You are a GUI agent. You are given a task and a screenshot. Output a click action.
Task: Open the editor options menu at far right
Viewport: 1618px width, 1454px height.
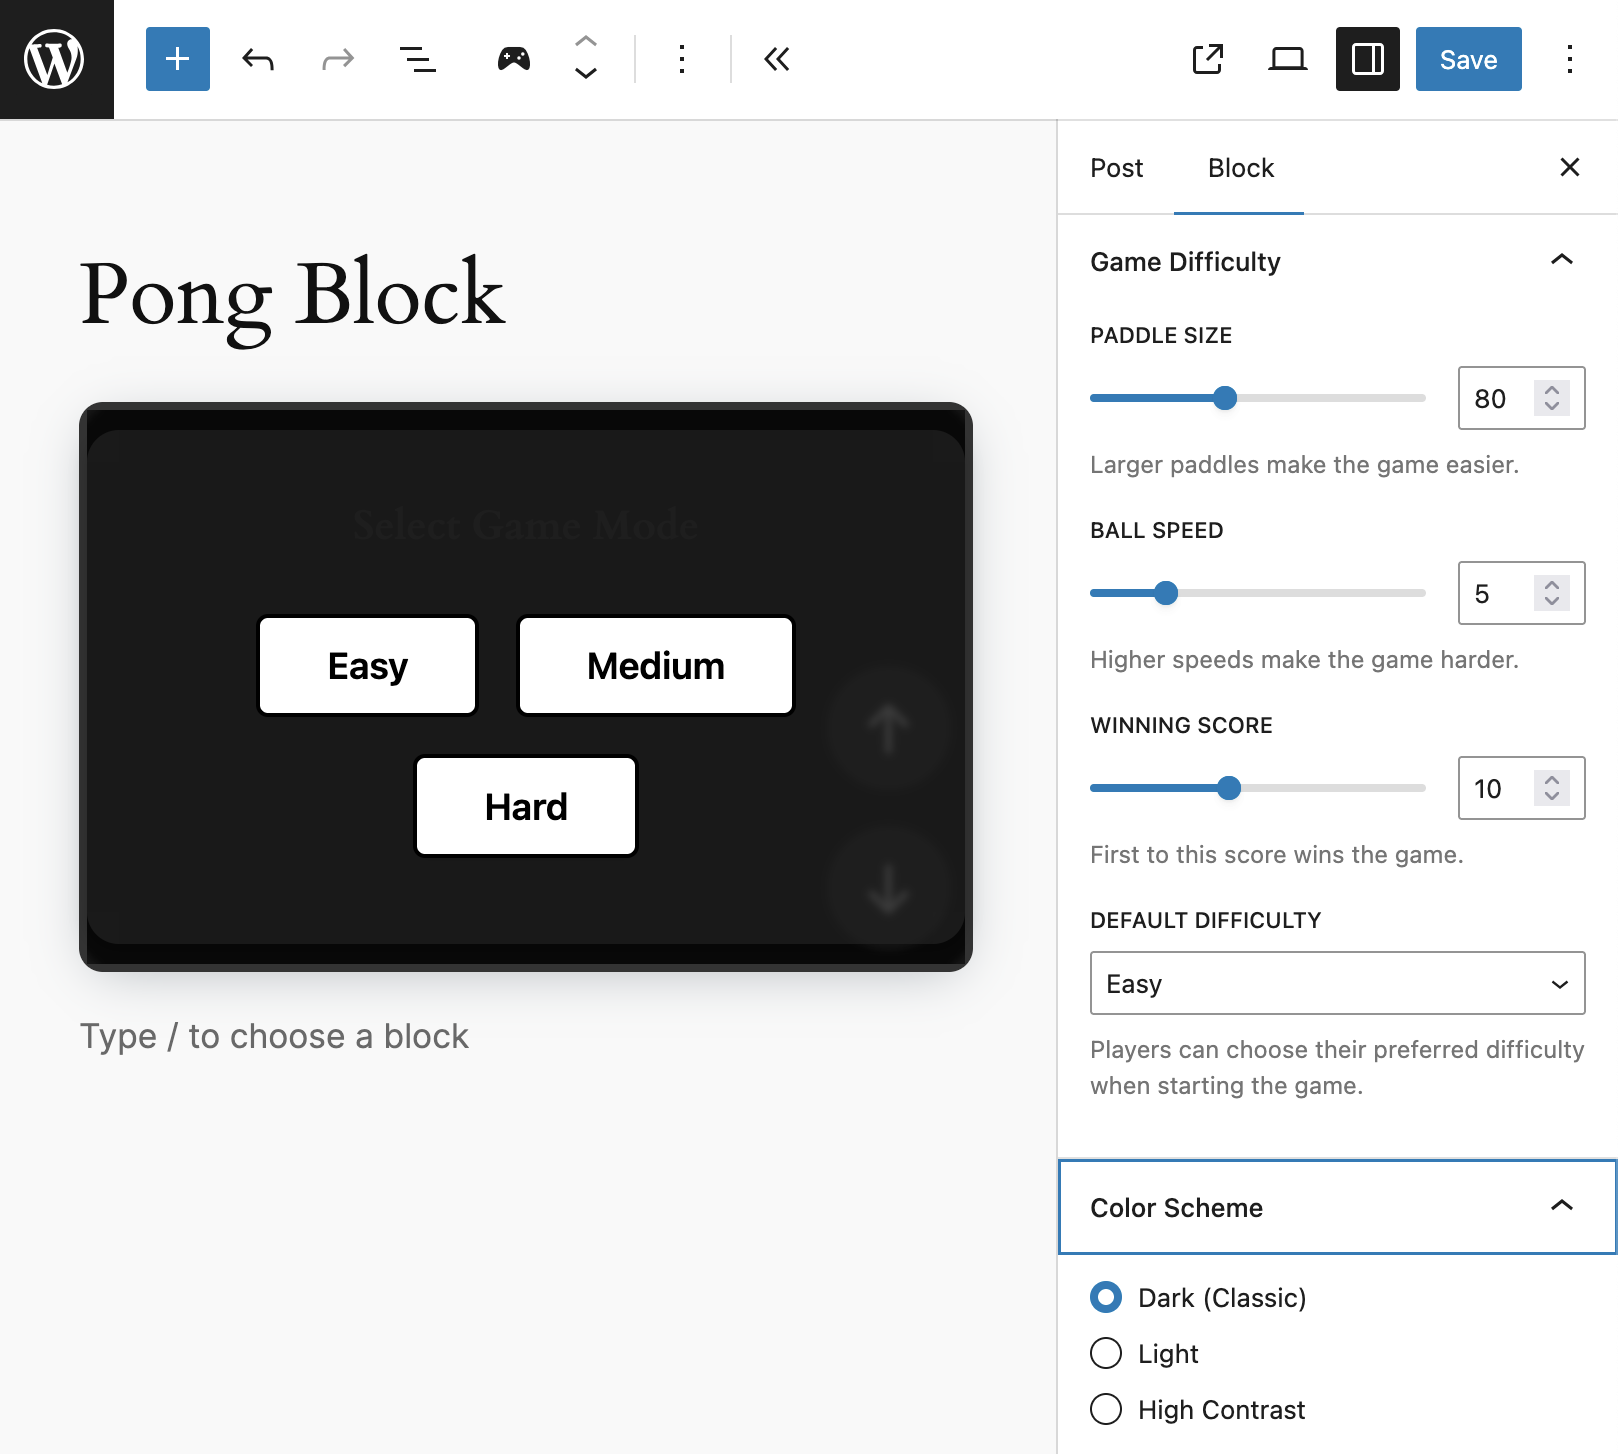point(1570,59)
